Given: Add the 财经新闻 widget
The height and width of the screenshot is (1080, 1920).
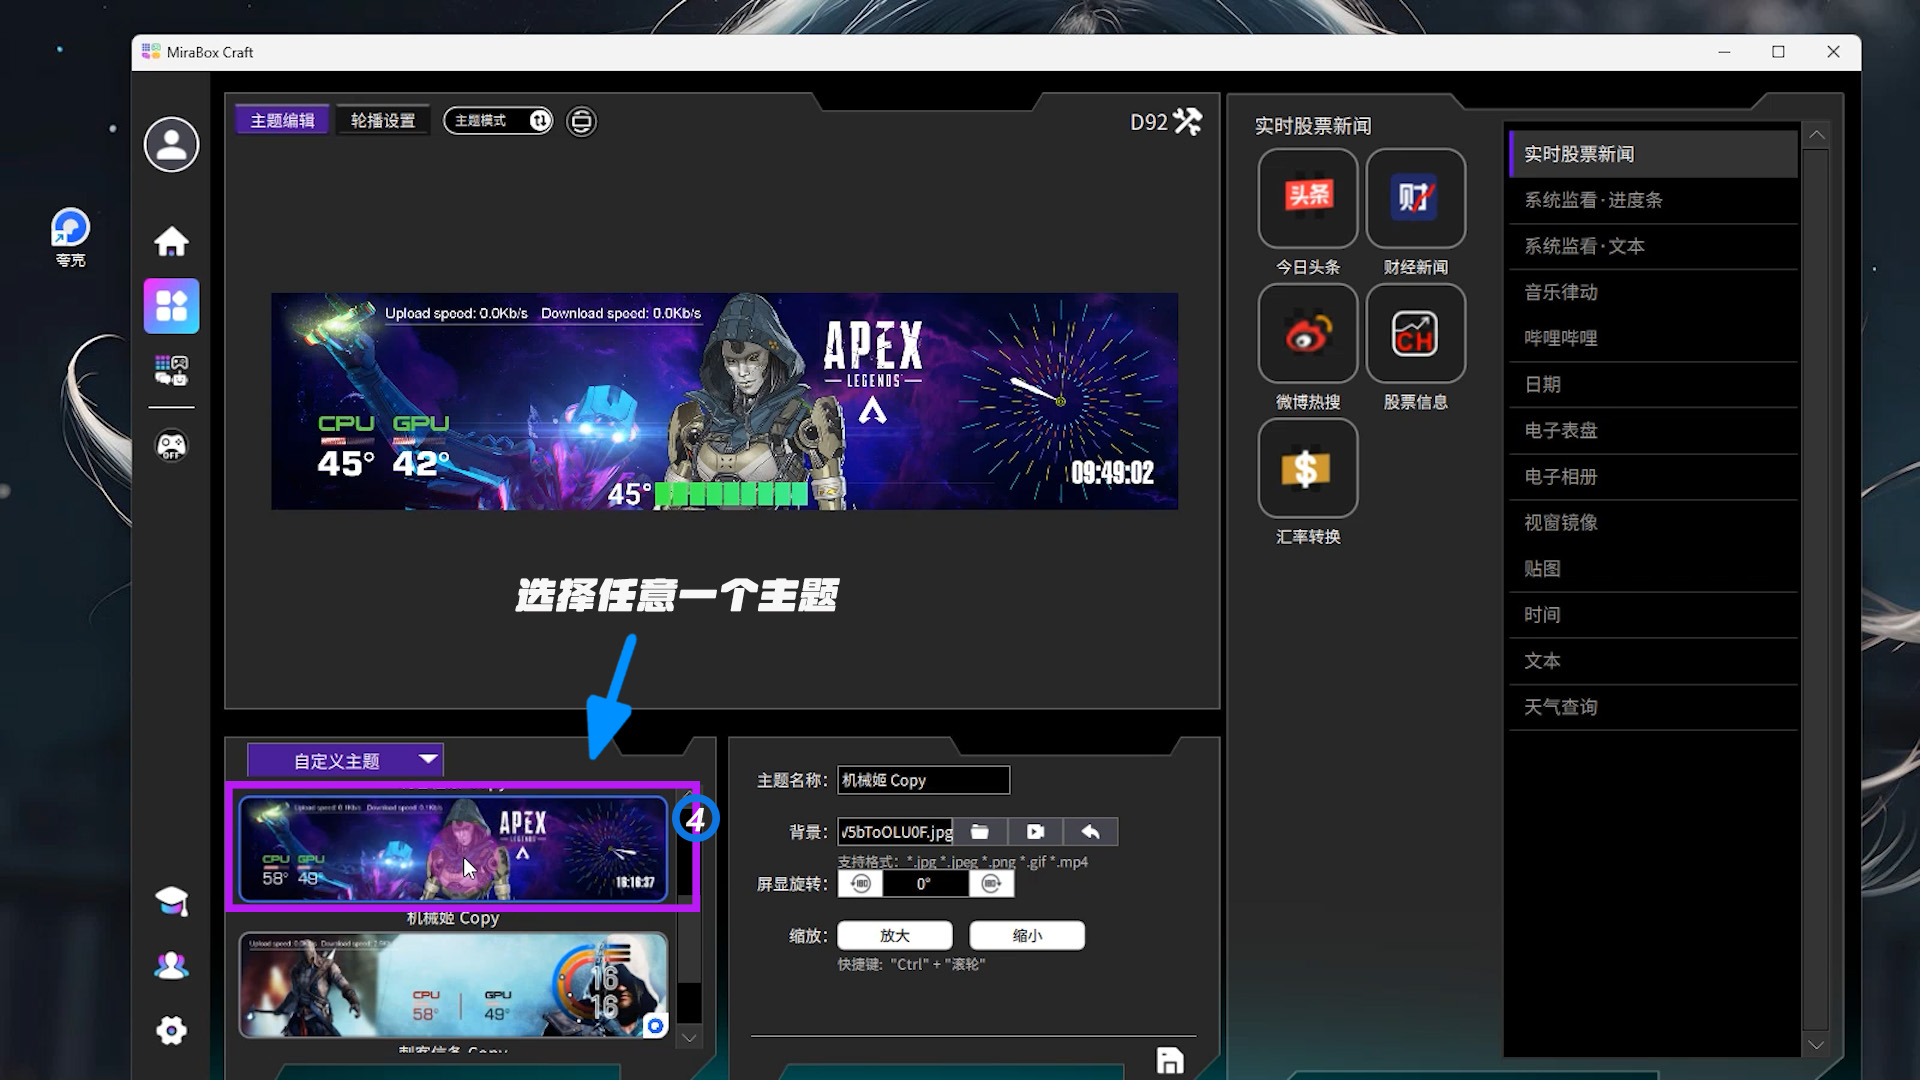Looking at the screenshot, I should pyautogui.click(x=1416, y=198).
